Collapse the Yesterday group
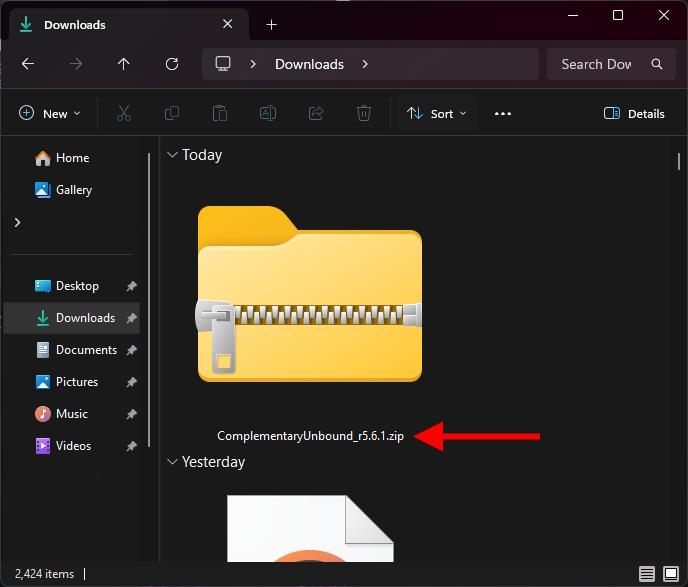The image size is (688, 587). point(173,462)
